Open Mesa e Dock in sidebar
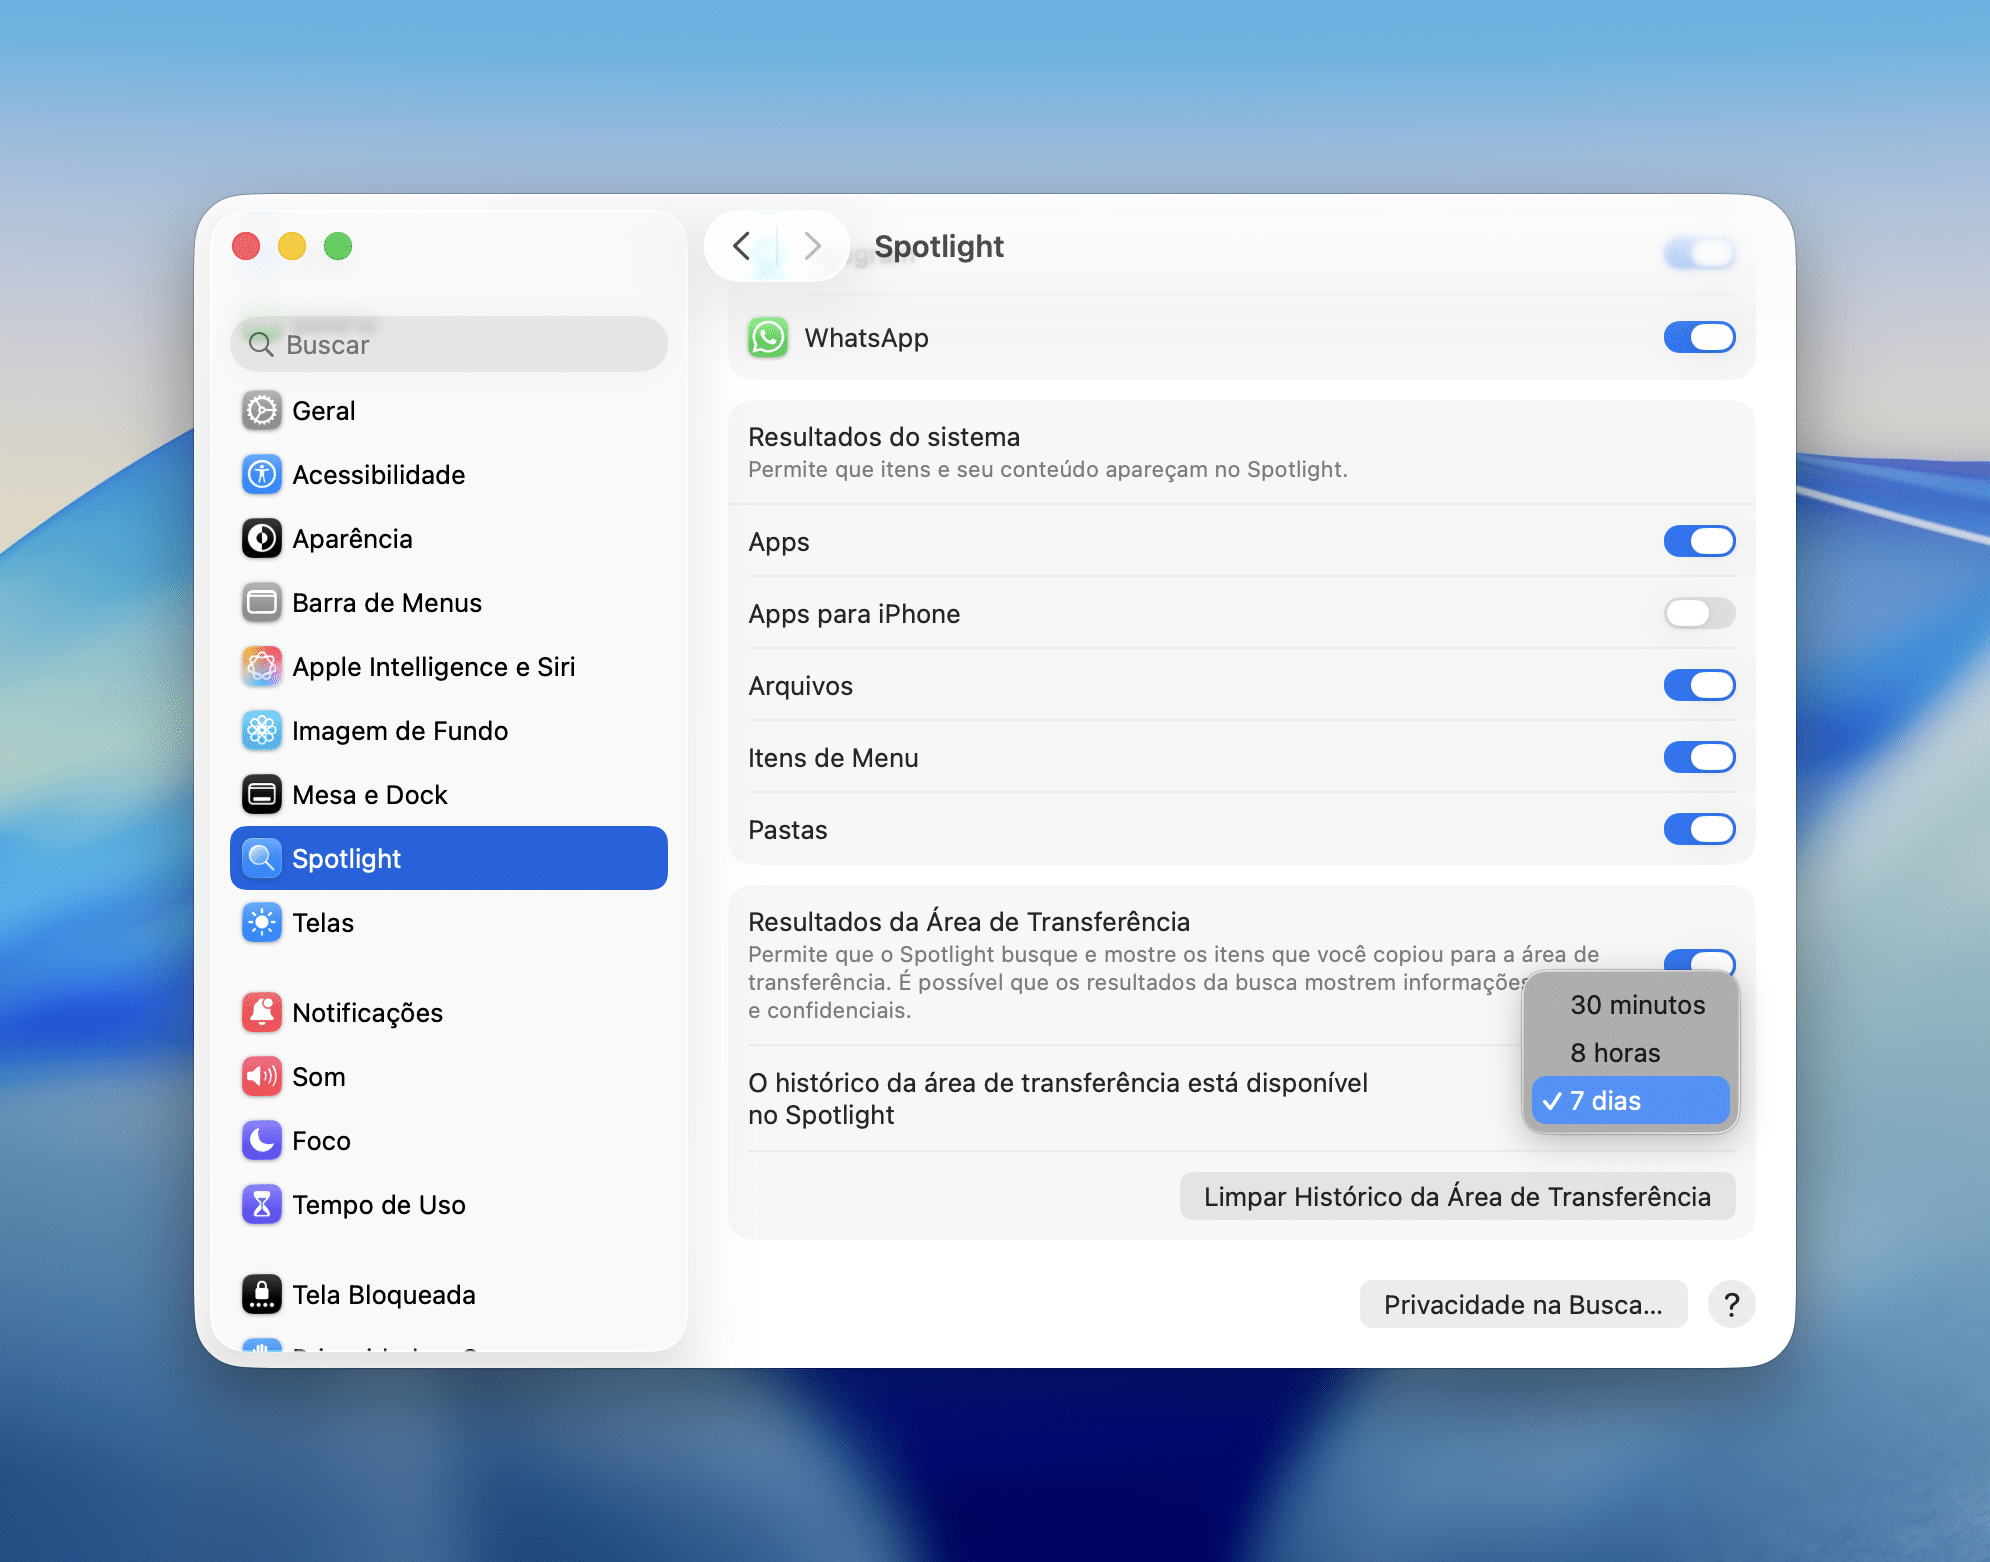The width and height of the screenshot is (1990, 1562). point(369,795)
